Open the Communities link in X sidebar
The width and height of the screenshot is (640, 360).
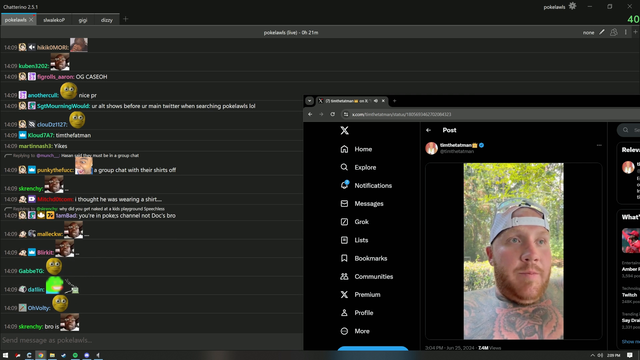[367, 276]
